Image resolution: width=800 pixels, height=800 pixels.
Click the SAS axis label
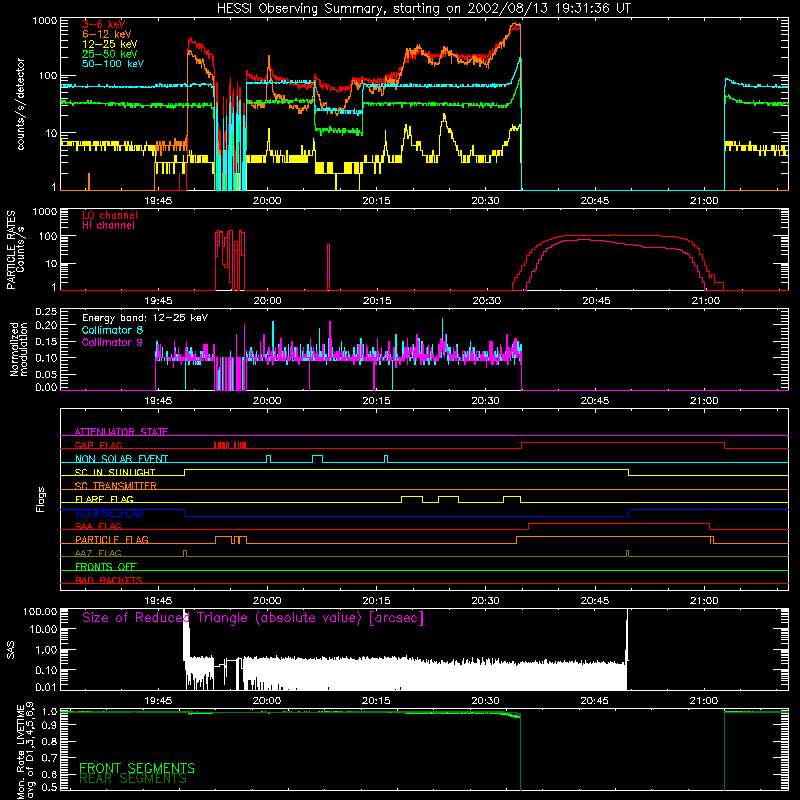[11, 649]
